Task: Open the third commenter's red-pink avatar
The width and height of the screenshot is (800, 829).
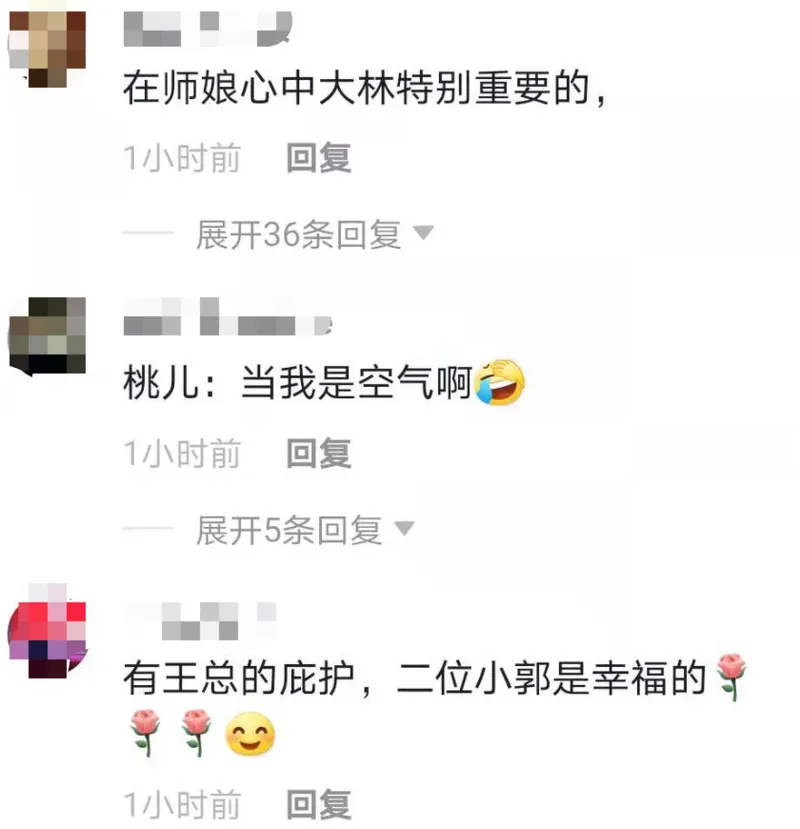Action: [x=47, y=631]
